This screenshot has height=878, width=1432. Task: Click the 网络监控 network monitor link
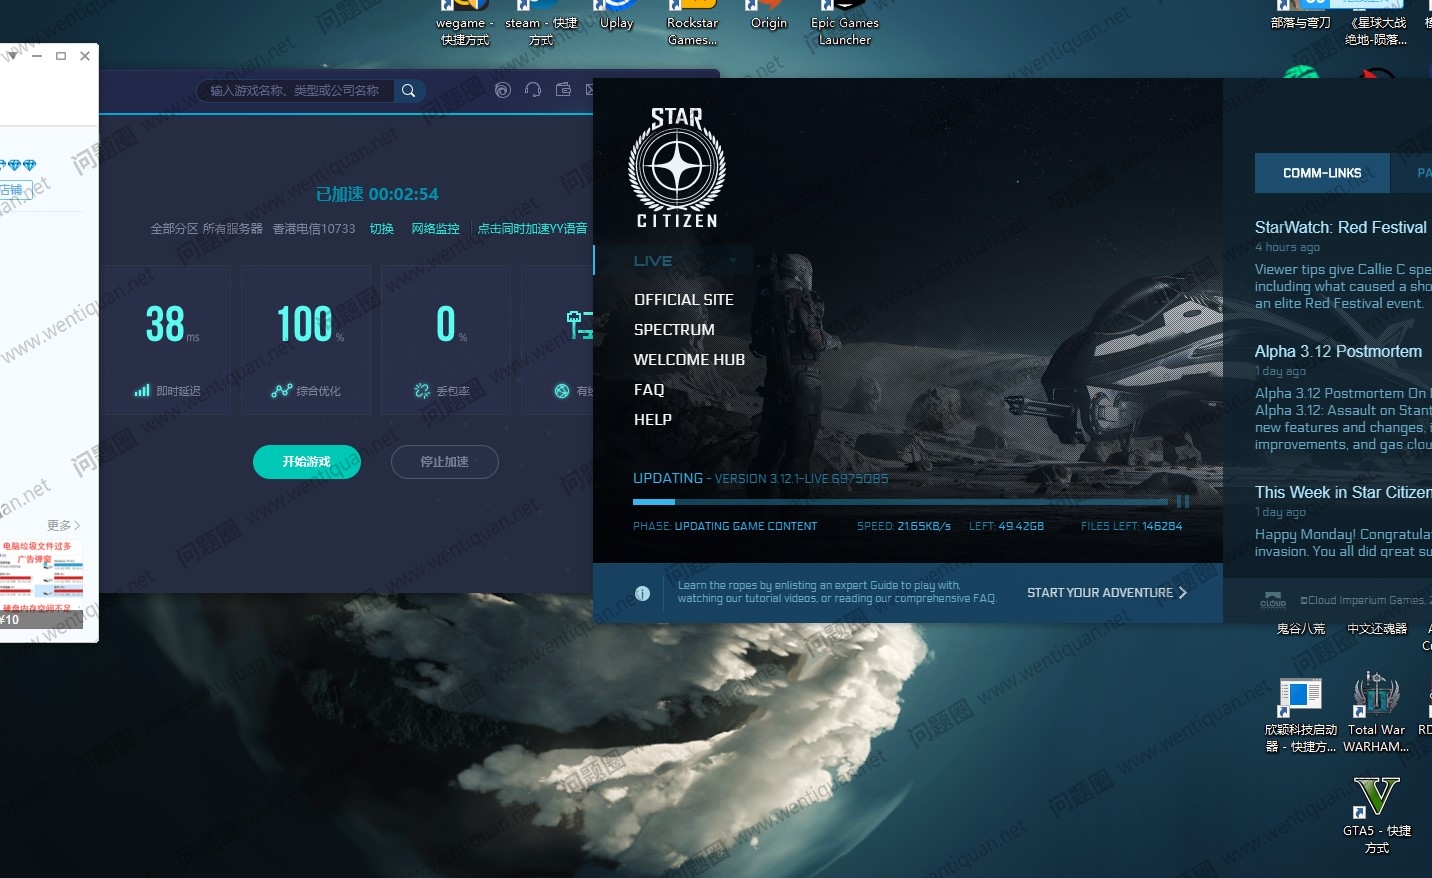pos(435,229)
